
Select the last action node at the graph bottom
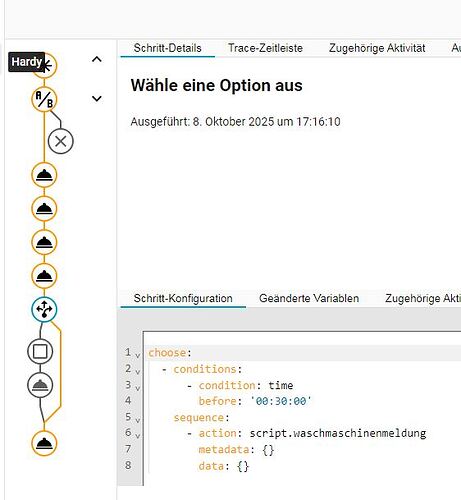[44, 444]
